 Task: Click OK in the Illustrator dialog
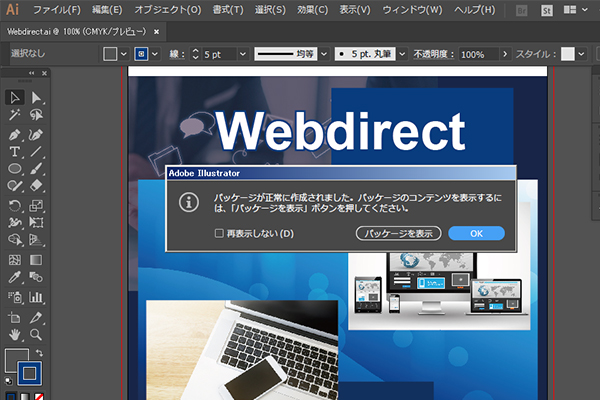476,233
